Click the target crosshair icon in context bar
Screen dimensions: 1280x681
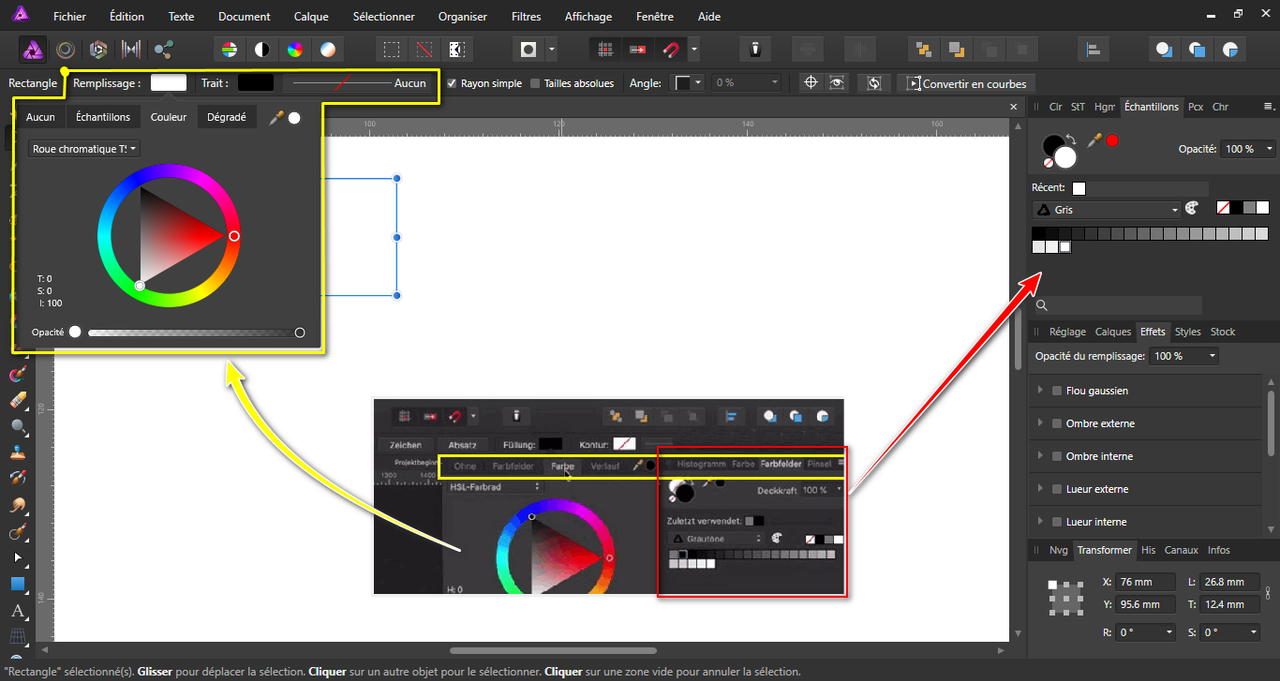pyautogui.click(x=811, y=83)
